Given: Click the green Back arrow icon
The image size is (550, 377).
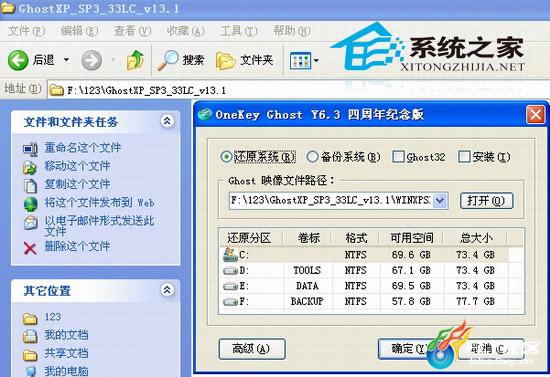Looking at the screenshot, I should point(18,60).
